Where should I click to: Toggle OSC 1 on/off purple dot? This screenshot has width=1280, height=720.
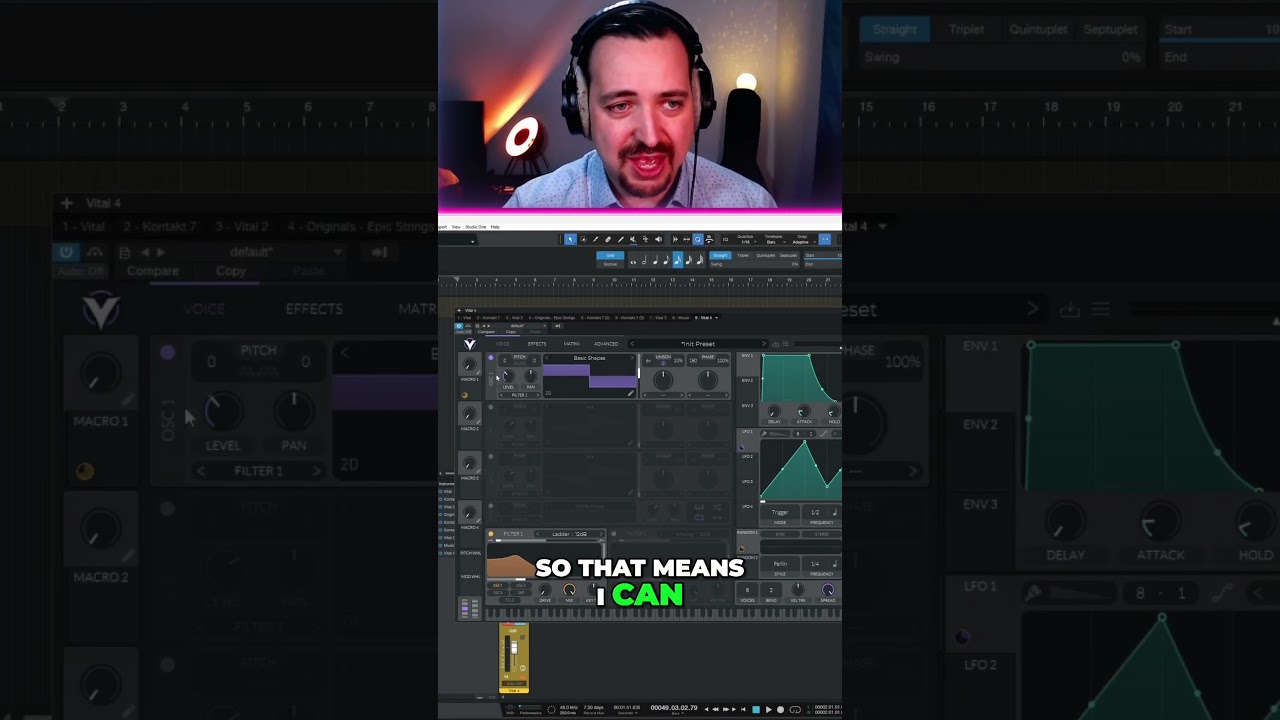click(x=491, y=357)
